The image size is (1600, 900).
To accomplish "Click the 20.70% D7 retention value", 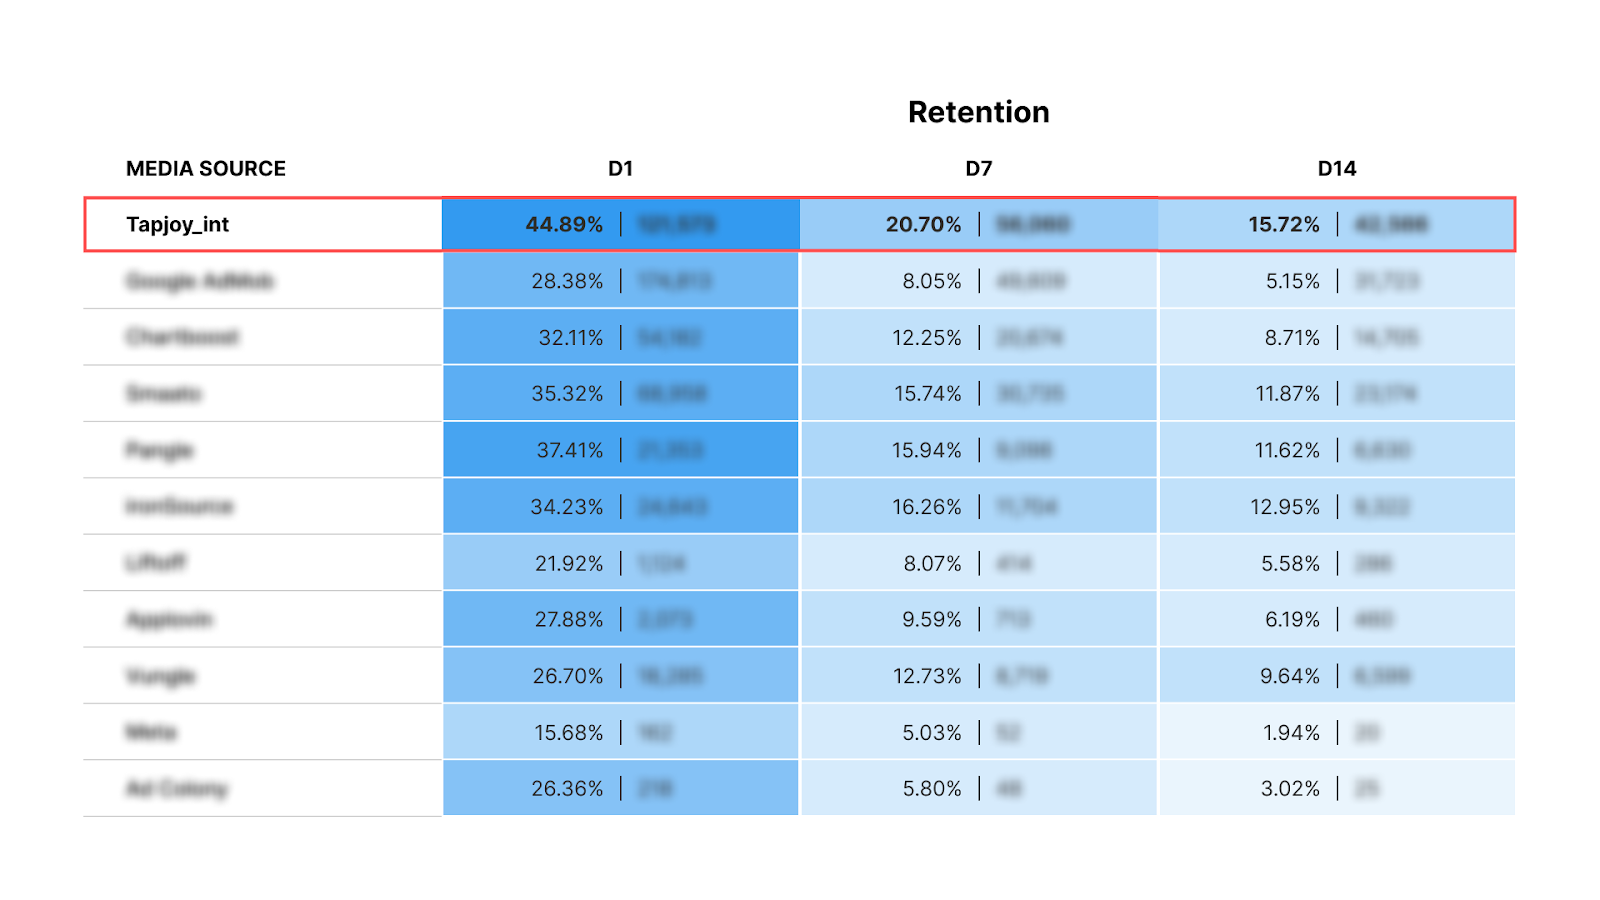I will coord(923,225).
